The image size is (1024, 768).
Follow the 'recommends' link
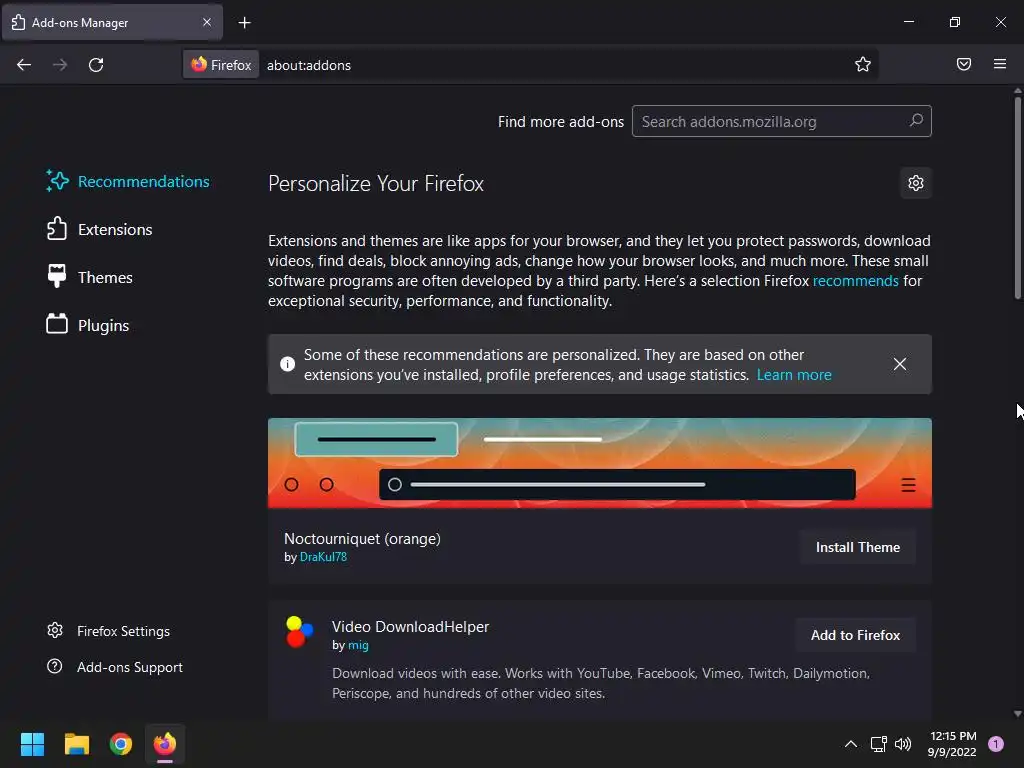(x=856, y=281)
